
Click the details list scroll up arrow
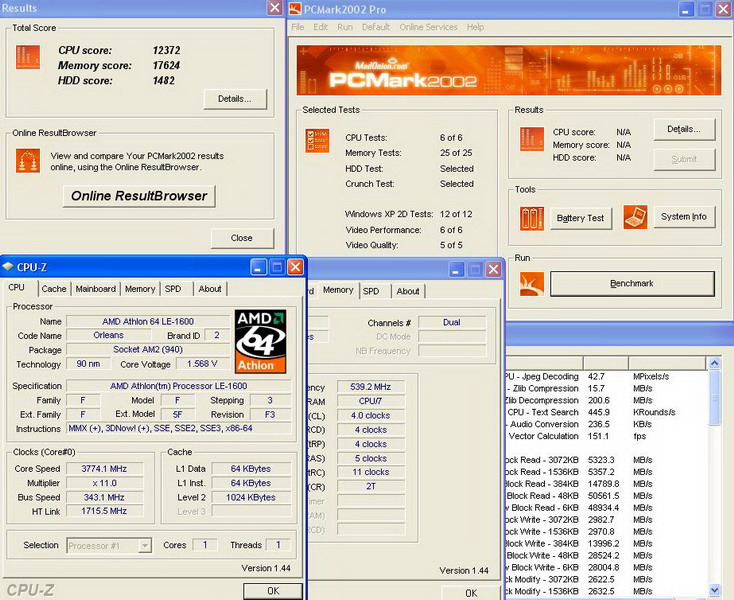(714, 363)
